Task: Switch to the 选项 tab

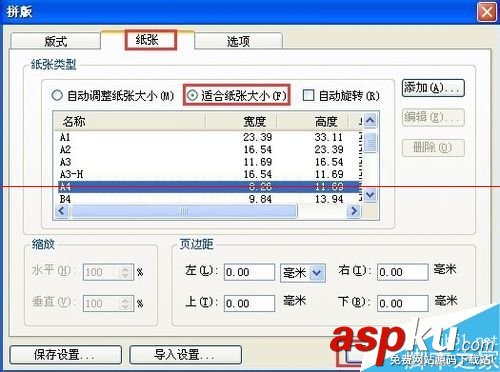Action: (238, 41)
